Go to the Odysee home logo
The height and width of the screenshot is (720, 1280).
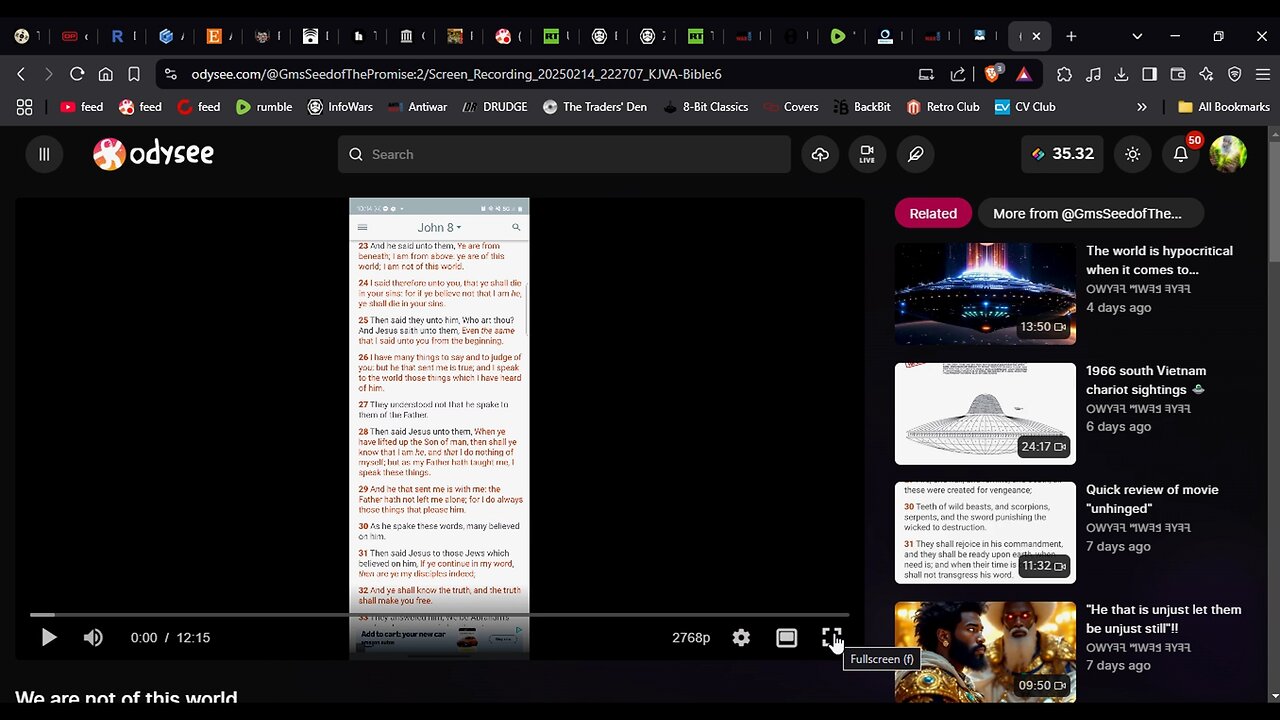point(153,154)
